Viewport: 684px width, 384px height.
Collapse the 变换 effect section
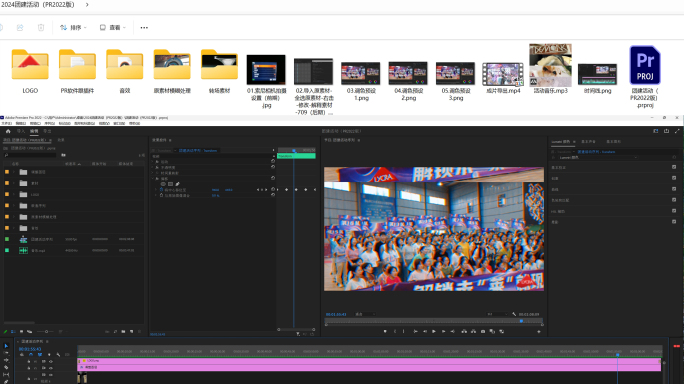coord(153,178)
